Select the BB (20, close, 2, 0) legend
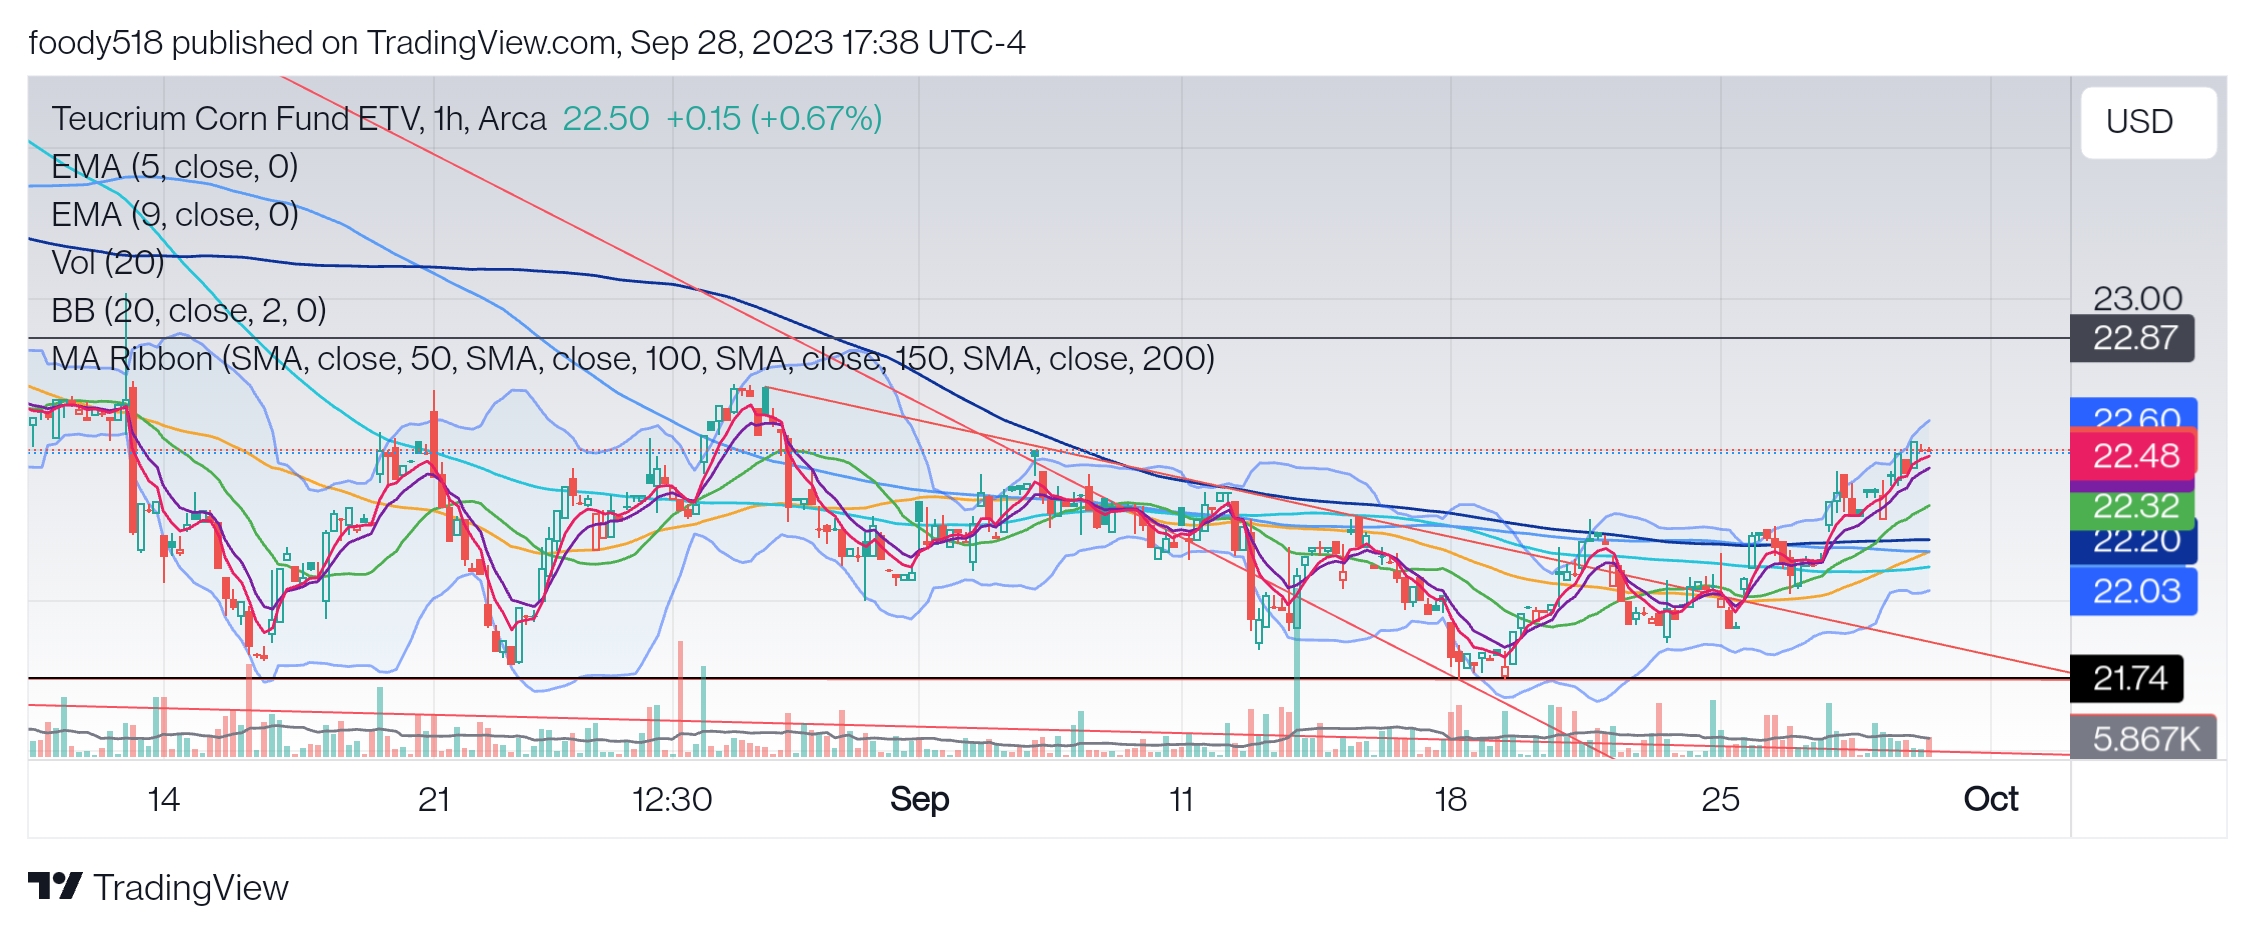The width and height of the screenshot is (2255, 936). tap(189, 310)
